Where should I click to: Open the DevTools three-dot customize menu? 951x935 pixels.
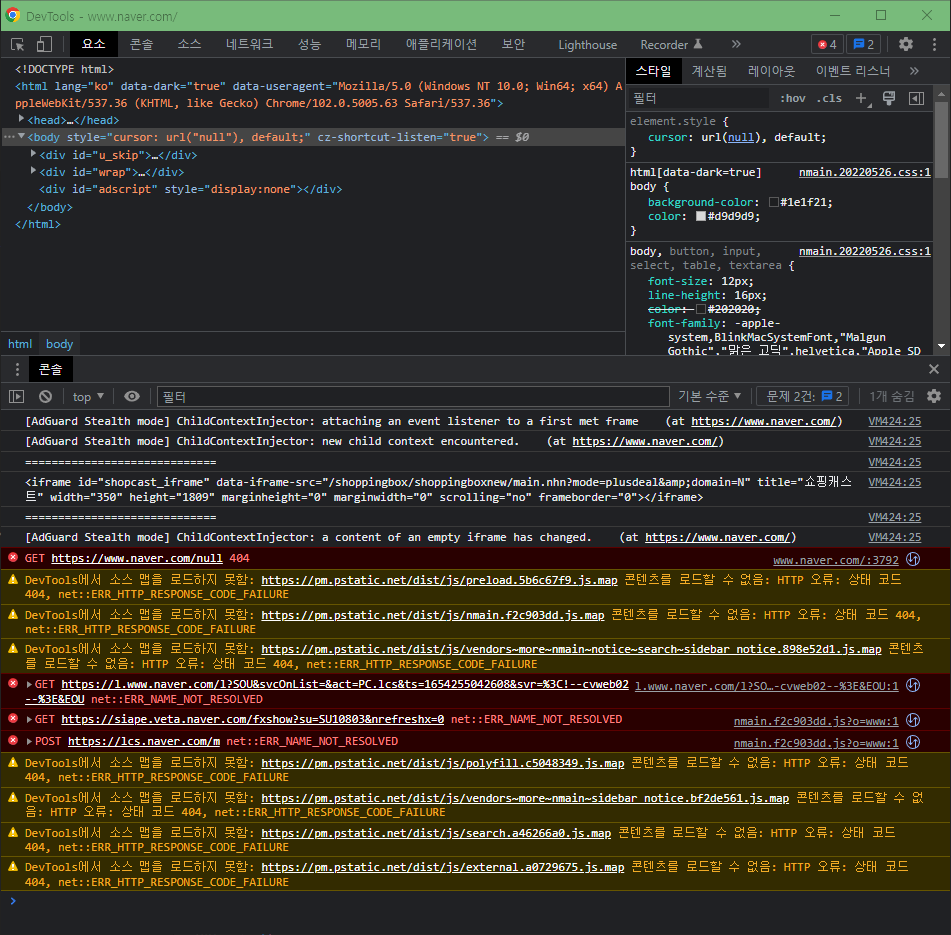pyautogui.click(x=934, y=44)
